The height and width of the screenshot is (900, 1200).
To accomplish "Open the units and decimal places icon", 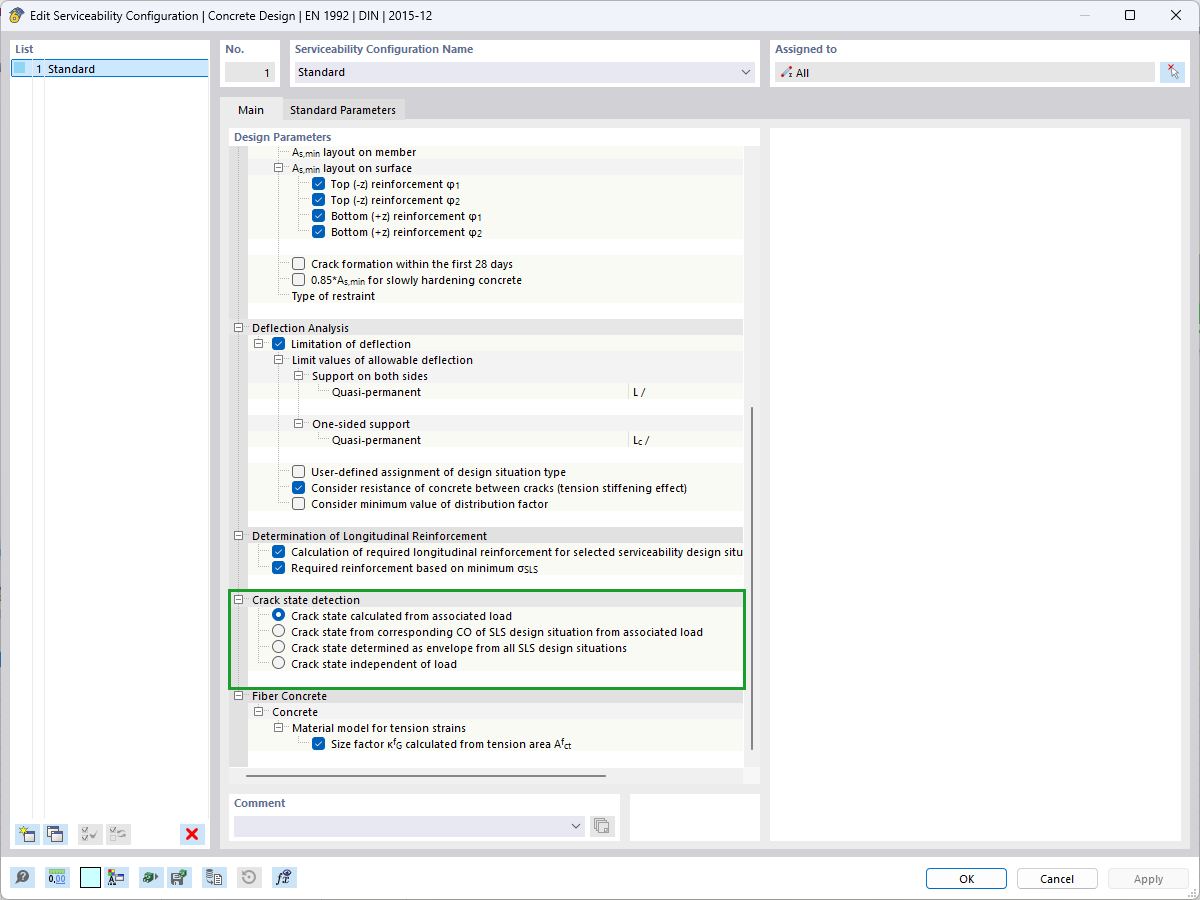I will [x=57, y=878].
